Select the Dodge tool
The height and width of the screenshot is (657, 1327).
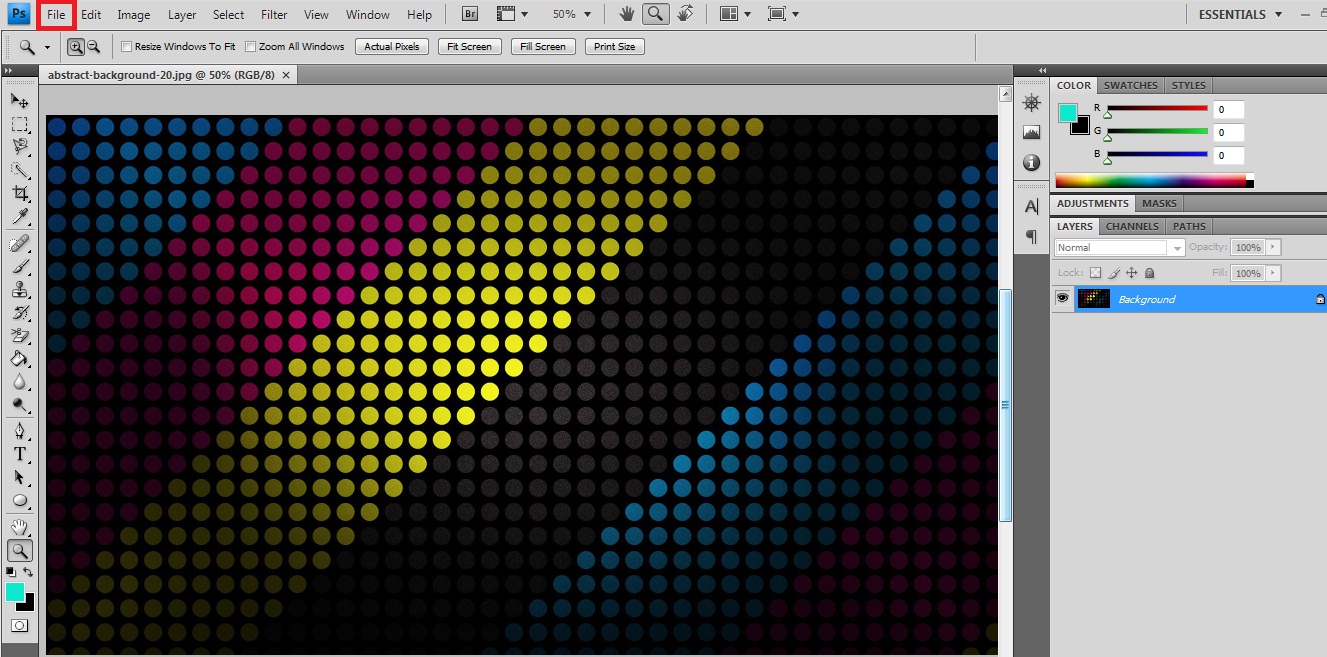click(20, 404)
